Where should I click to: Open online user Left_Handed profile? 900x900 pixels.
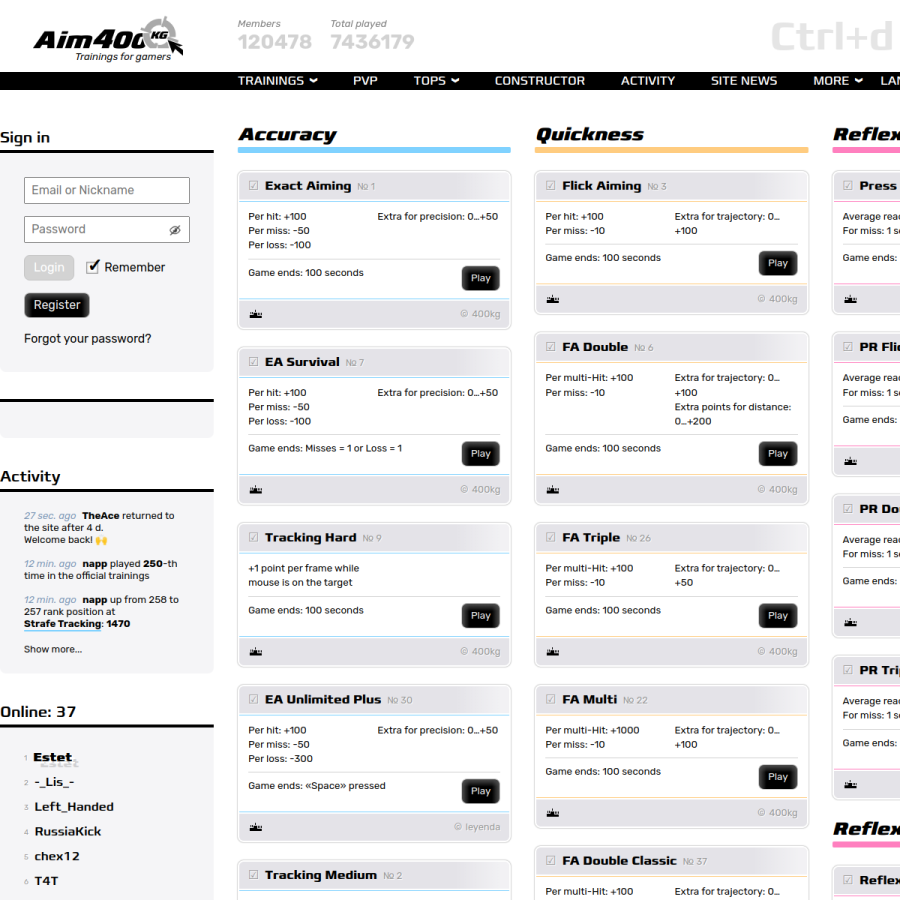pos(74,807)
